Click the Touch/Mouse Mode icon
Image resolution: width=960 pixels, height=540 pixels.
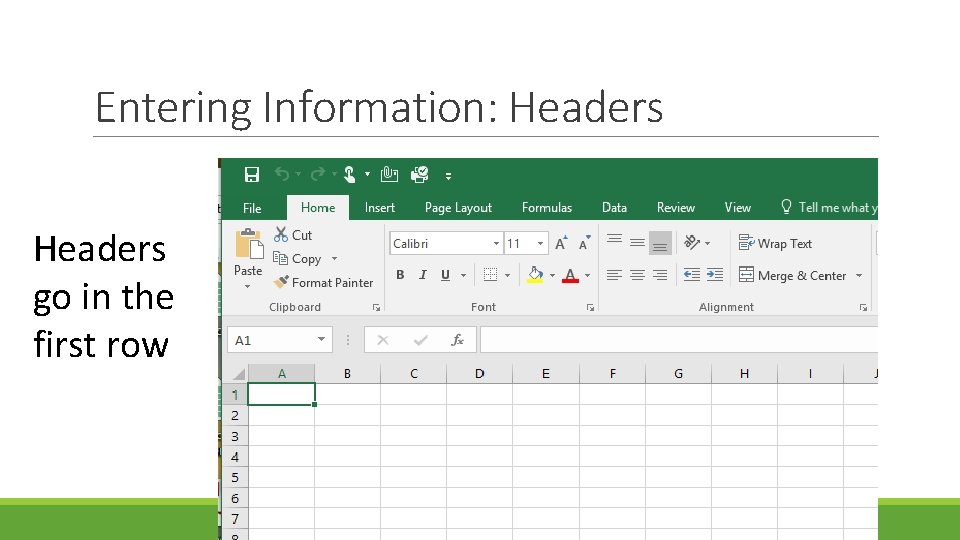(350, 174)
